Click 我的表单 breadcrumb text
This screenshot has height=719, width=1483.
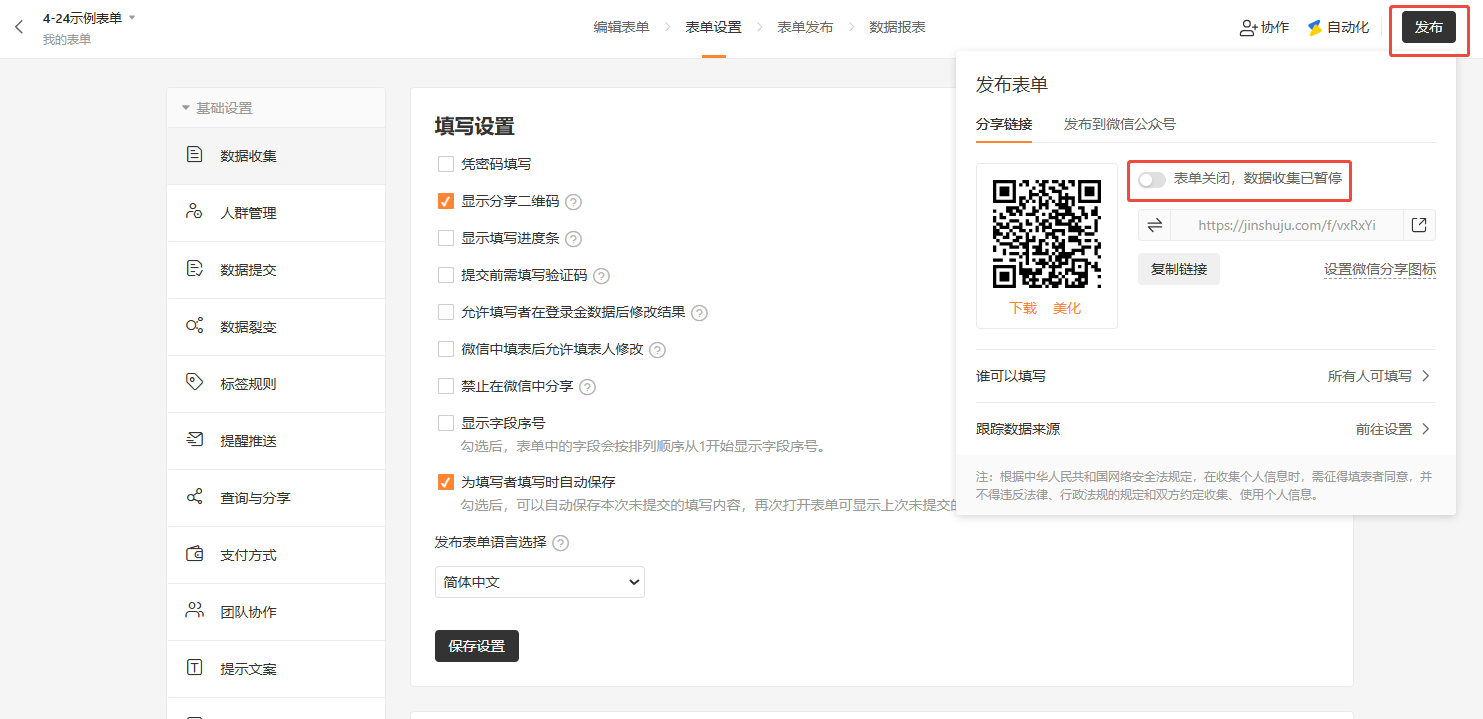pyautogui.click(x=67, y=40)
